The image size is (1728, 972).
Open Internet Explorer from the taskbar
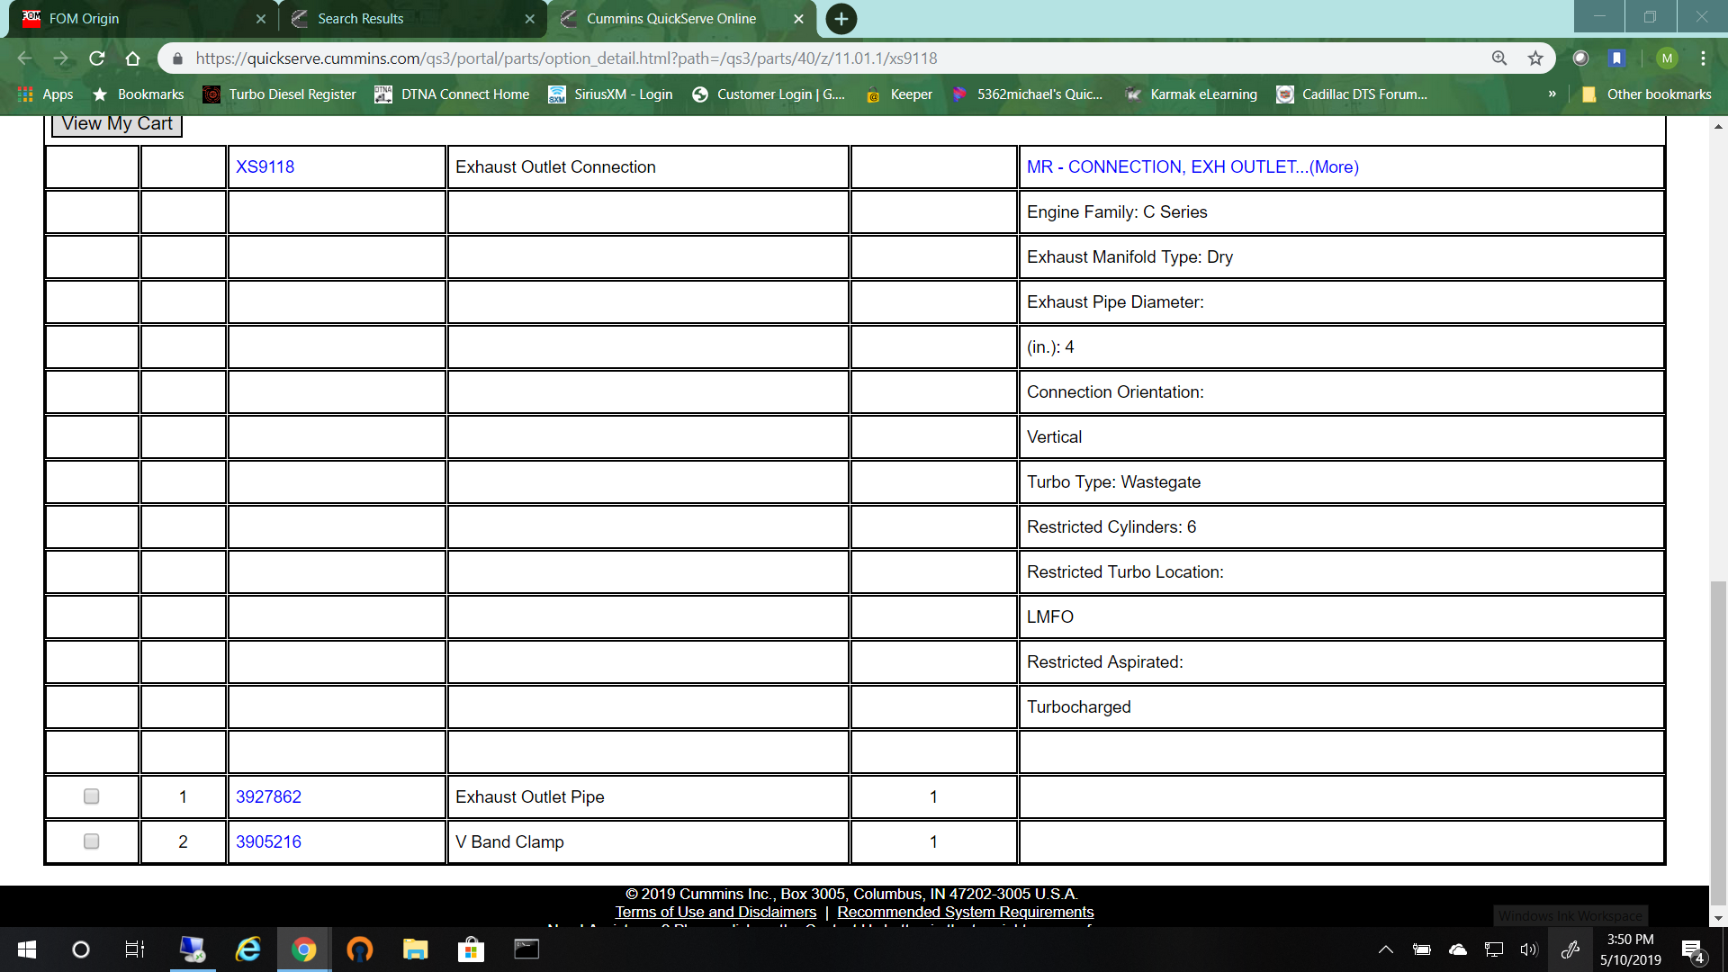(247, 949)
